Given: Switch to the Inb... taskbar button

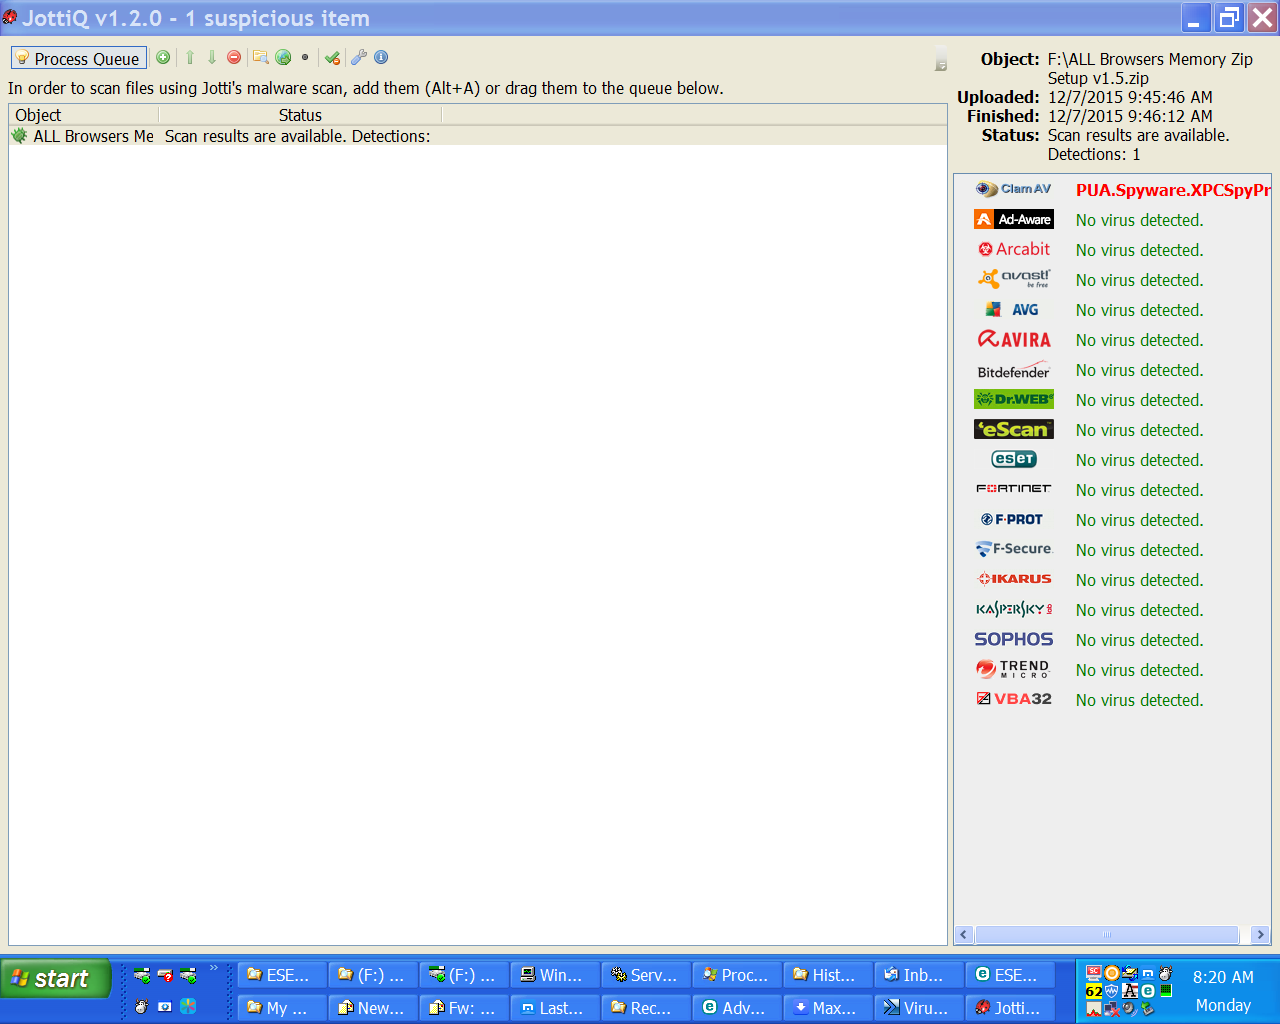Looking at the screenshot, I should point(919,975).
